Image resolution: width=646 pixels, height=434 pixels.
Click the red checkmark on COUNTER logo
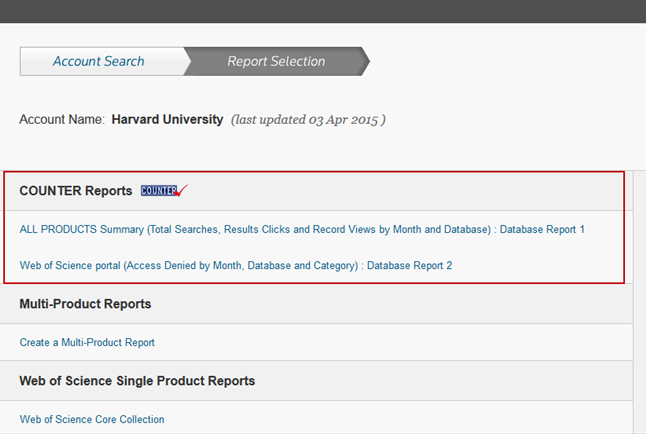(x=182, y=189)
